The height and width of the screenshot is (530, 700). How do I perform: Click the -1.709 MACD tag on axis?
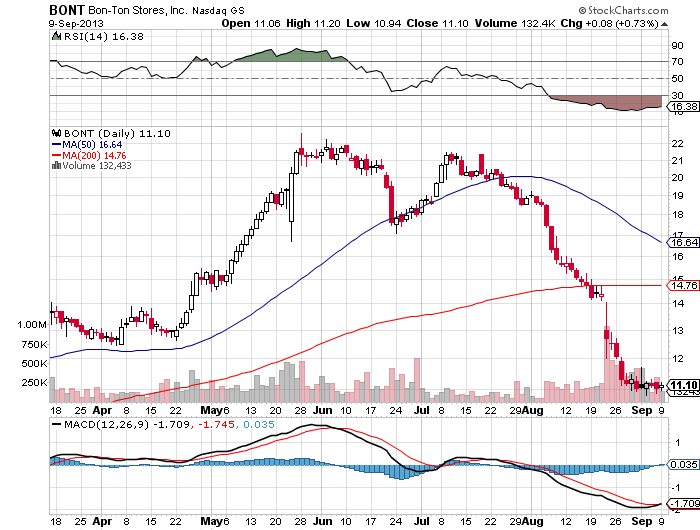pos(683,504)
